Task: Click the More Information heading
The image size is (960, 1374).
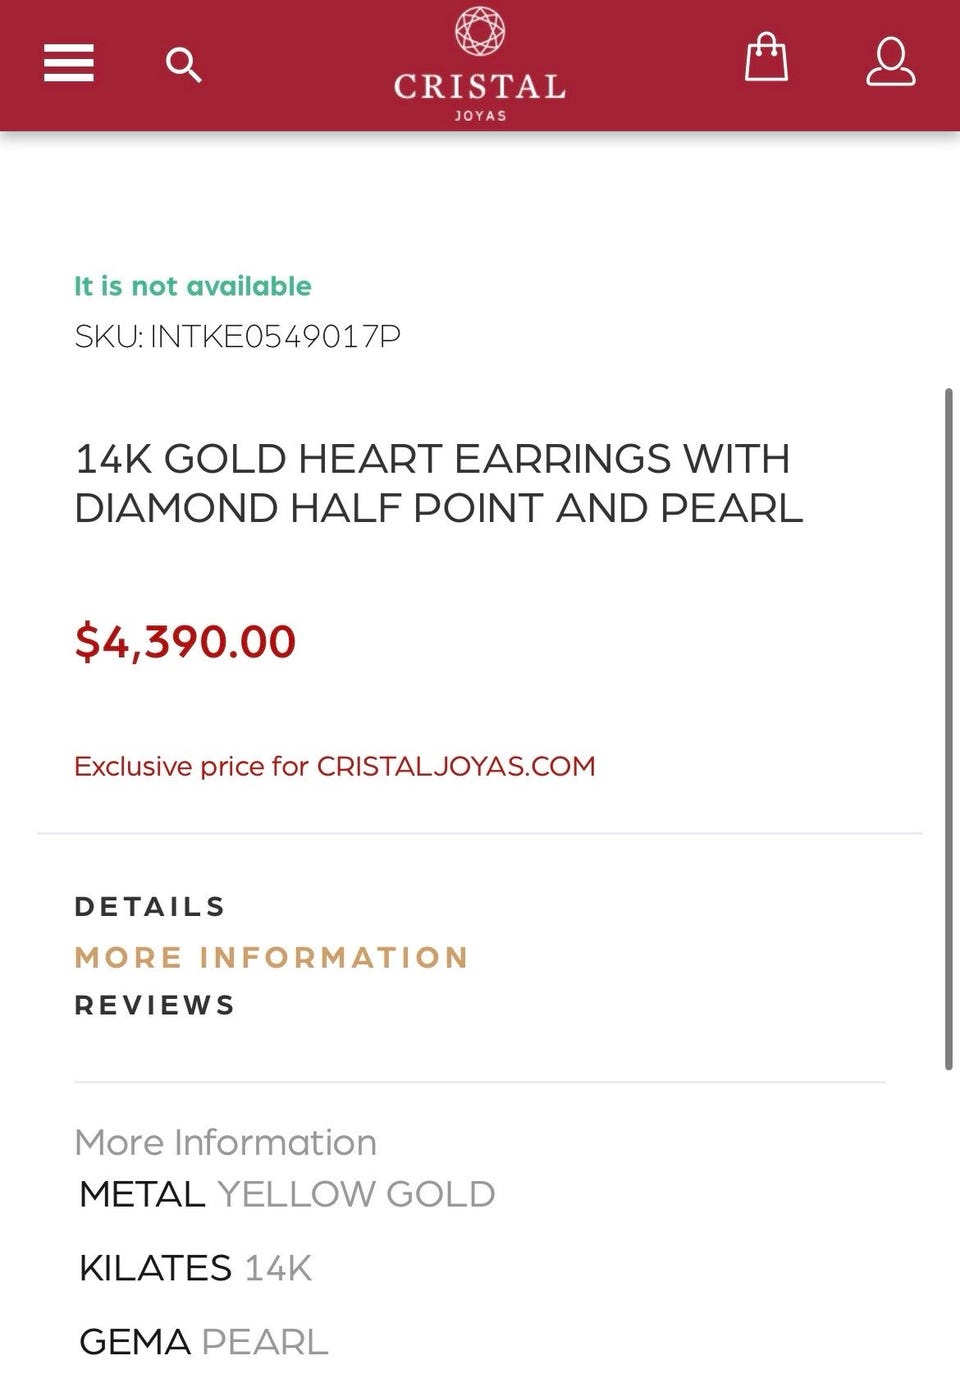Action: [x=226, y=1142]
